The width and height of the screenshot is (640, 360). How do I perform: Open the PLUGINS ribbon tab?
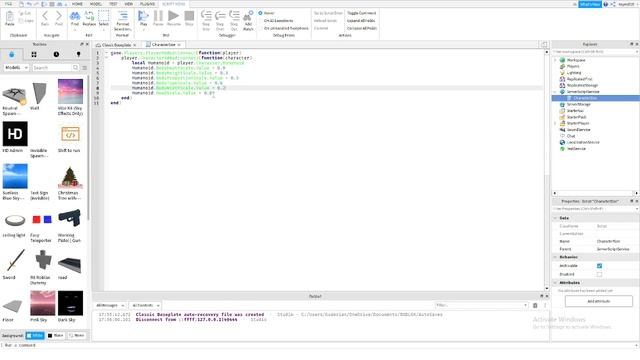[x=147, y=4]
